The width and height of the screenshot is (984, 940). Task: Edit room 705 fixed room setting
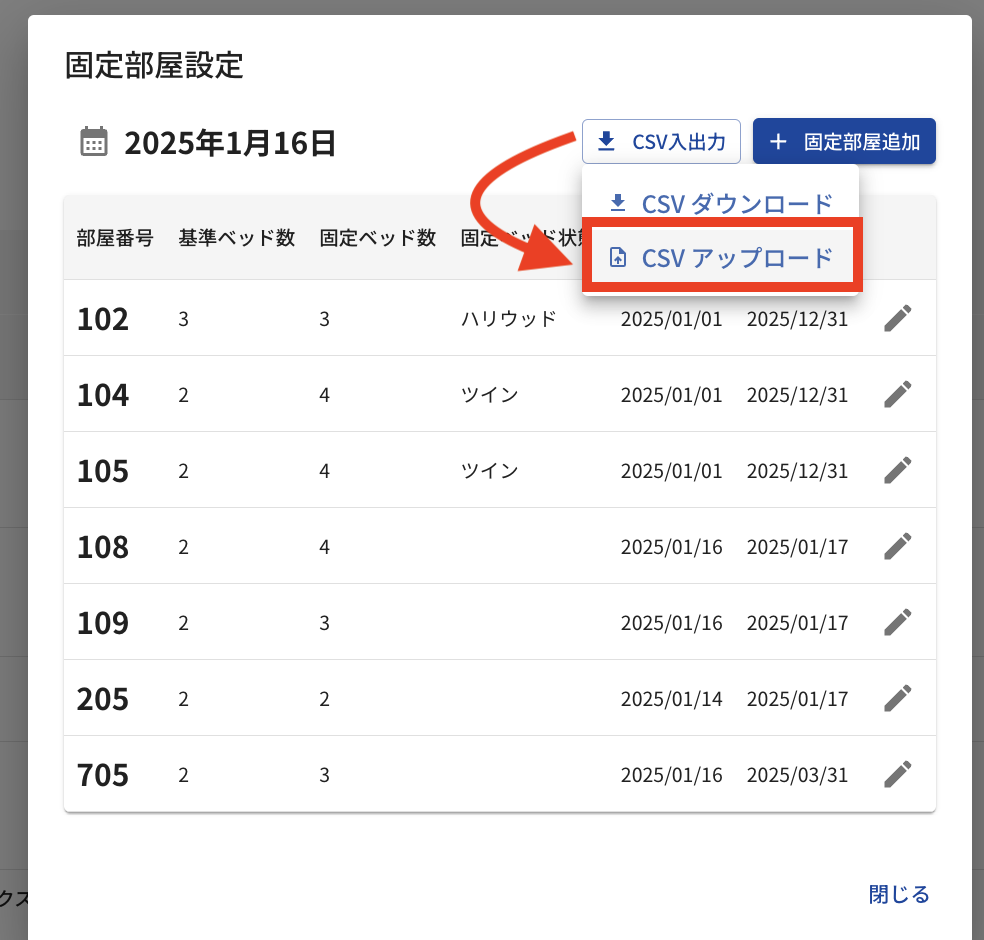pos(897,774)
